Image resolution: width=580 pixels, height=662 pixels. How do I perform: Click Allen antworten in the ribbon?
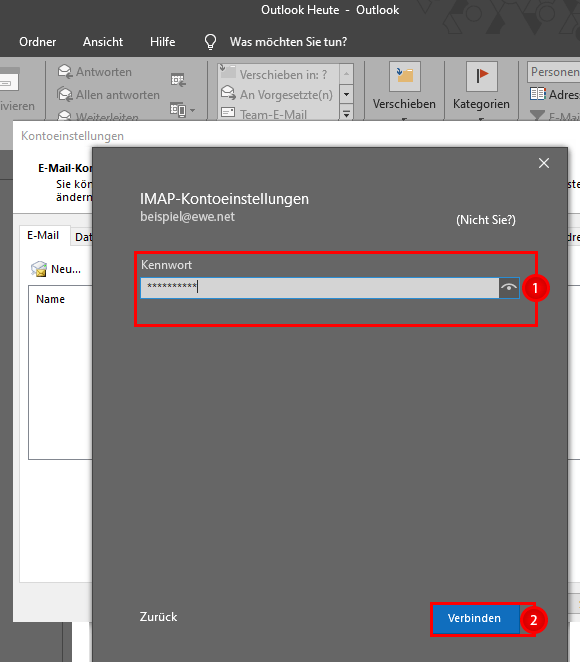(109, 95)
